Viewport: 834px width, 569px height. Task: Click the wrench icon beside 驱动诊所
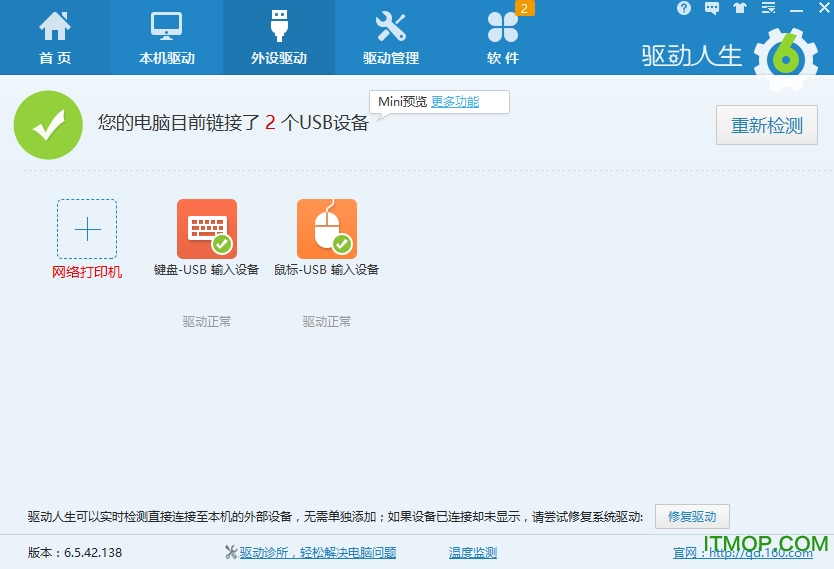231,553
